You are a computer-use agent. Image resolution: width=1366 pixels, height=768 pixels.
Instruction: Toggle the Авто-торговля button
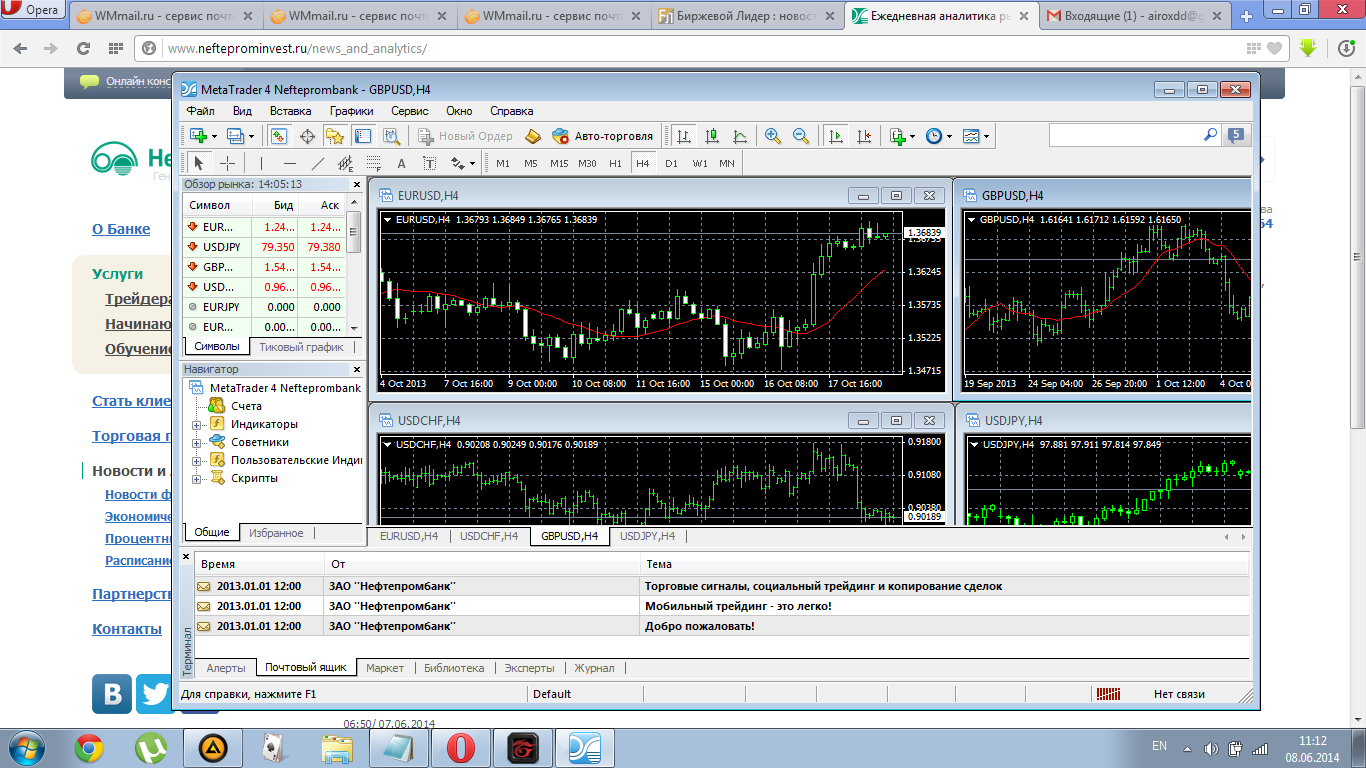point(603,136)
